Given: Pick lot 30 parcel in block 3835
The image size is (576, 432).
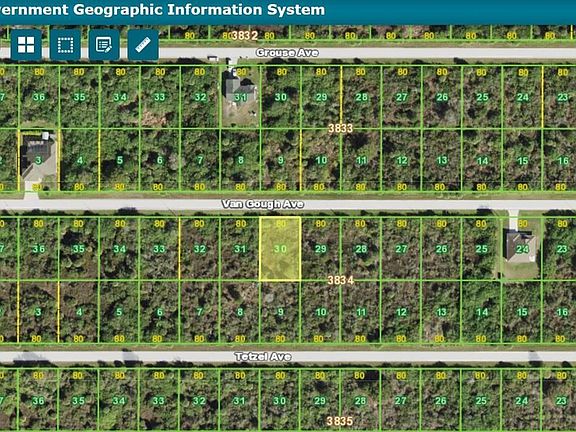Looking at the screenshot, I should click(x=280, y=400).
